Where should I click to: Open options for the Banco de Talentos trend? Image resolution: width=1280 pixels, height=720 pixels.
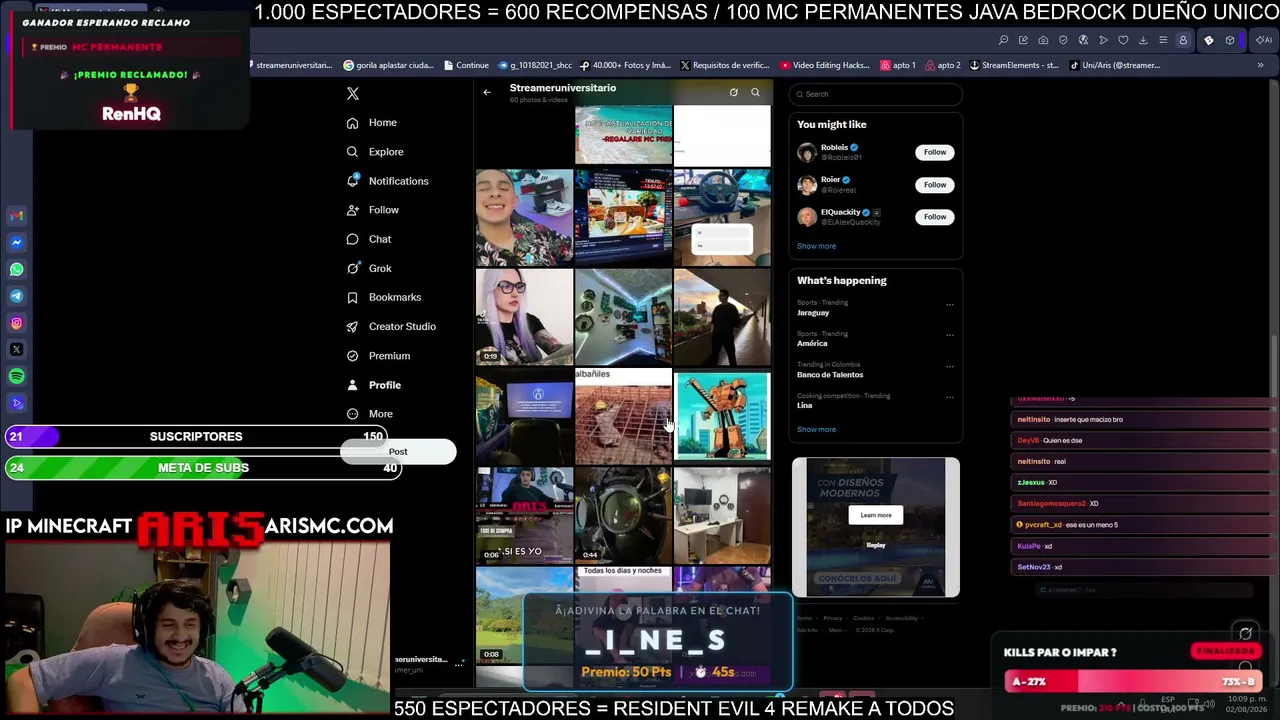[x=949, y=366]
